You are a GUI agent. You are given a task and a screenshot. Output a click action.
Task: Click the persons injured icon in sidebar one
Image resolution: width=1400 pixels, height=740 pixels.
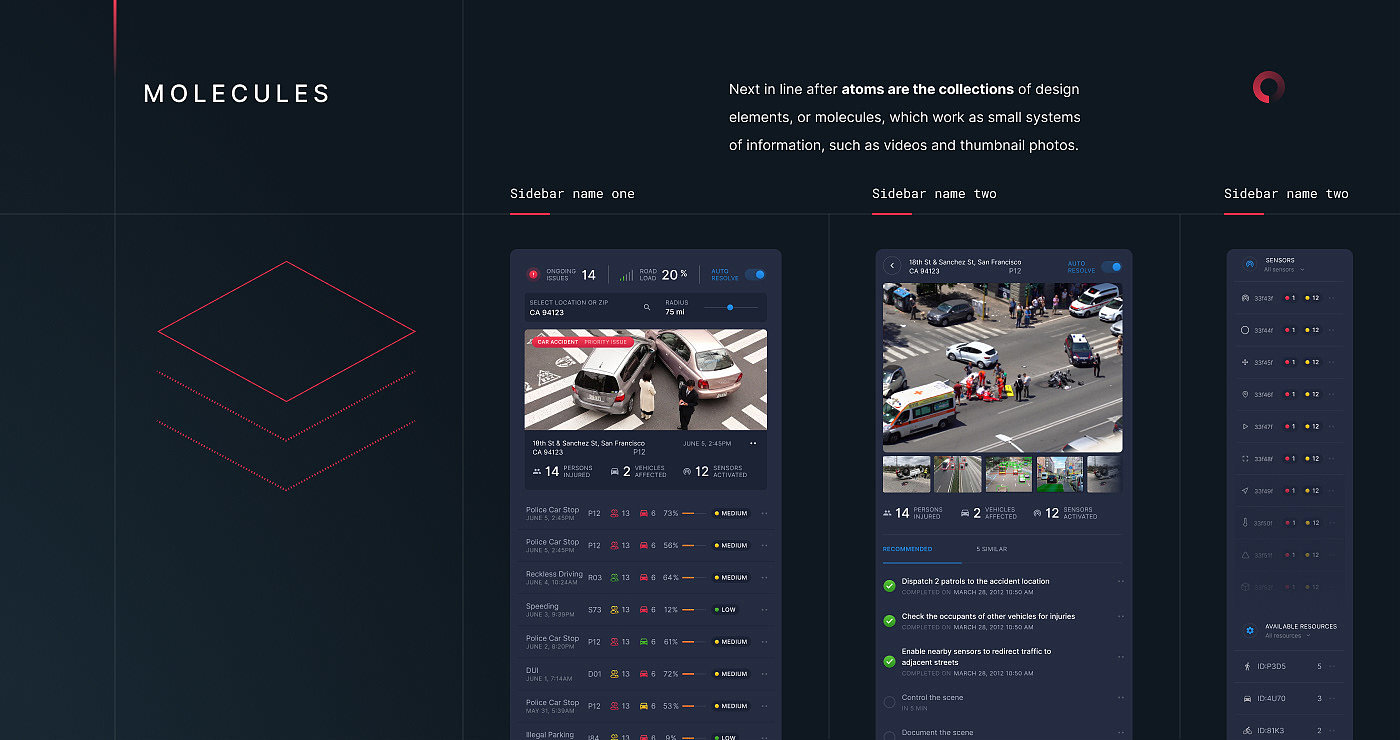coord(536,471)
